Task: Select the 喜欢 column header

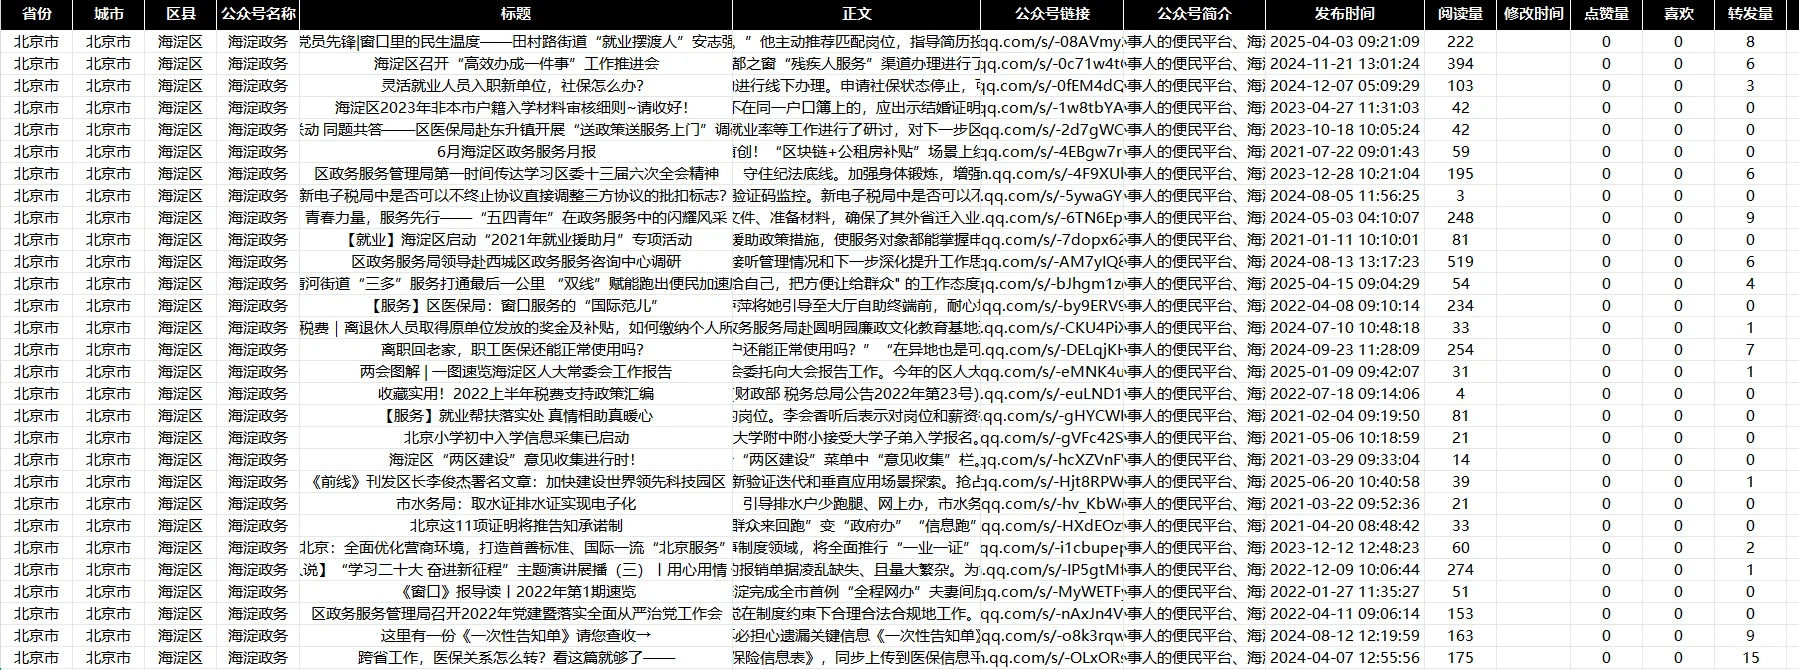Action: (1678, 14)
